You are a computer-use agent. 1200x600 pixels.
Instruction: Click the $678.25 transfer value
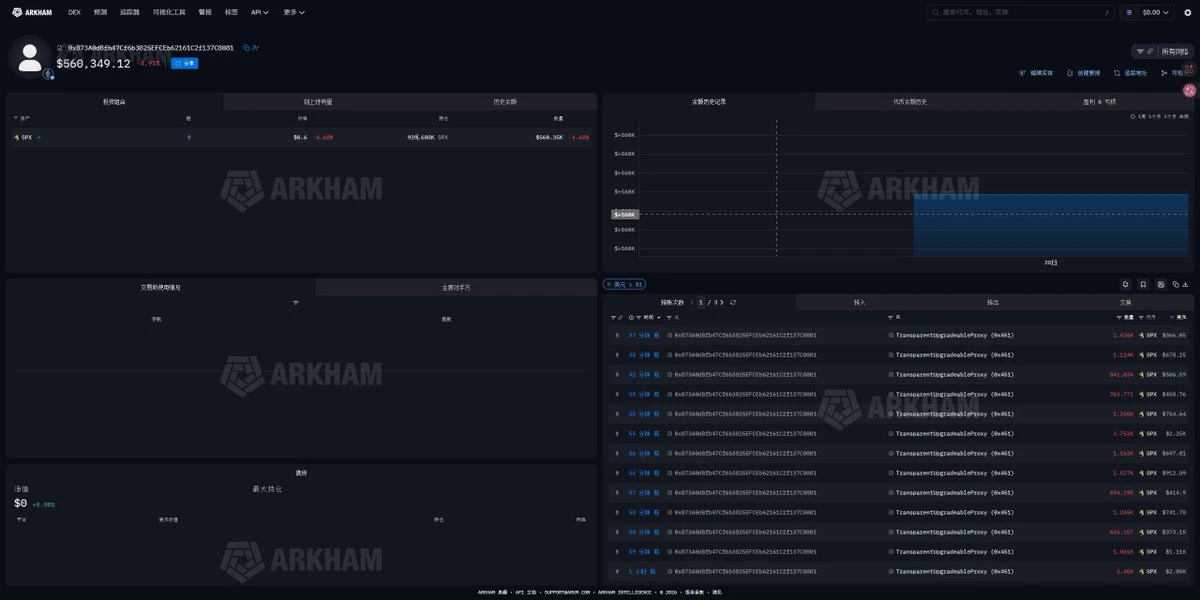(1173, 354)
